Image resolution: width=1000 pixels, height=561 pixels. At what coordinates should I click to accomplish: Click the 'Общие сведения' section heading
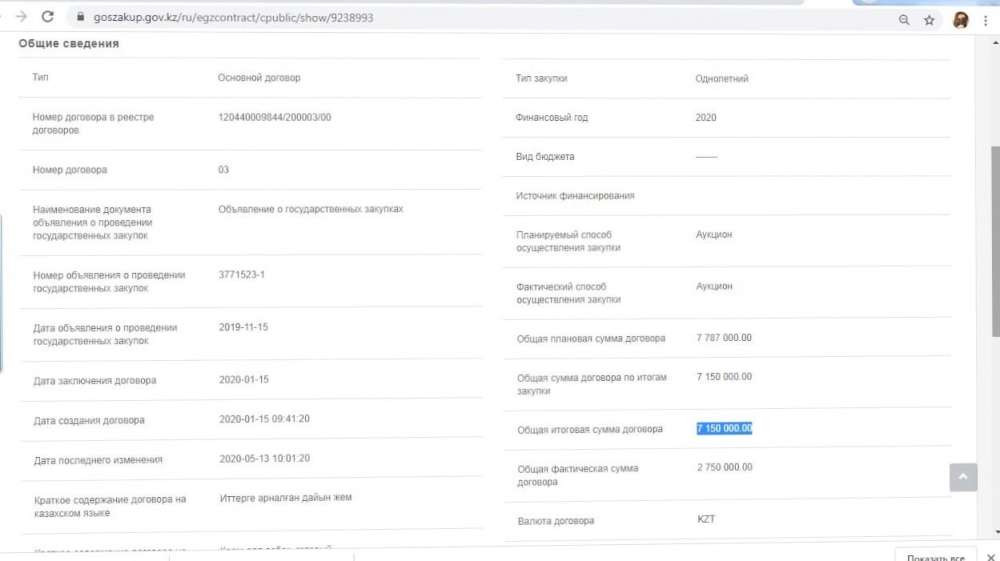[x=68, y=44]
